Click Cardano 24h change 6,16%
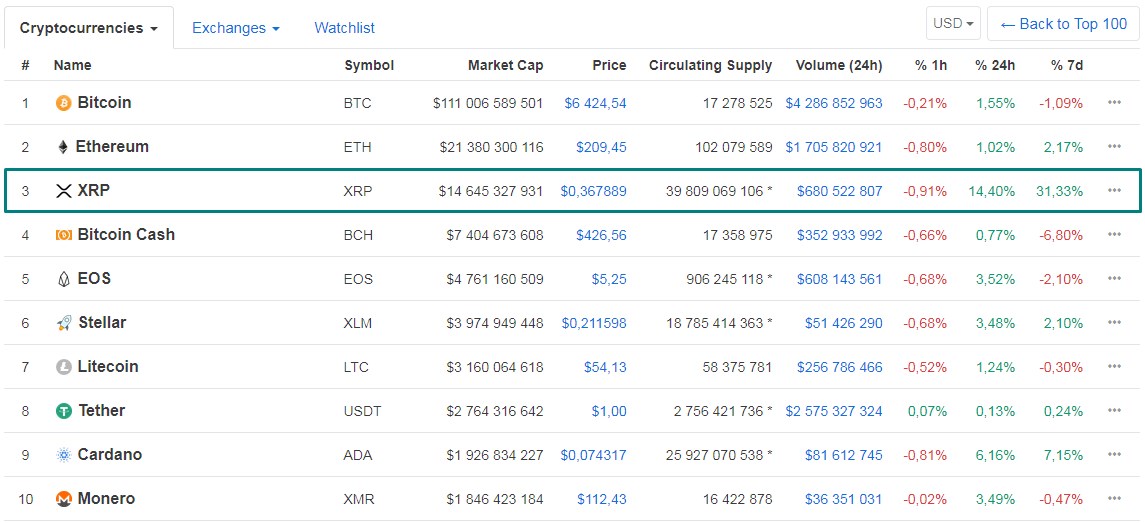 click(x=994, y=455)
